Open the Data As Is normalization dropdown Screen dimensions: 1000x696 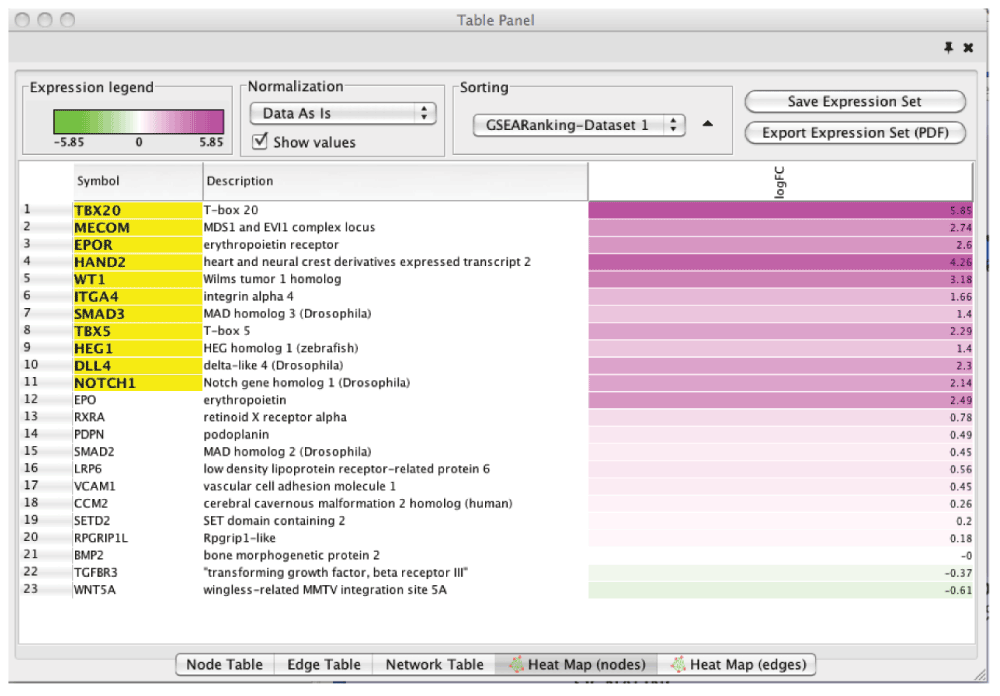tap(342, 114)
